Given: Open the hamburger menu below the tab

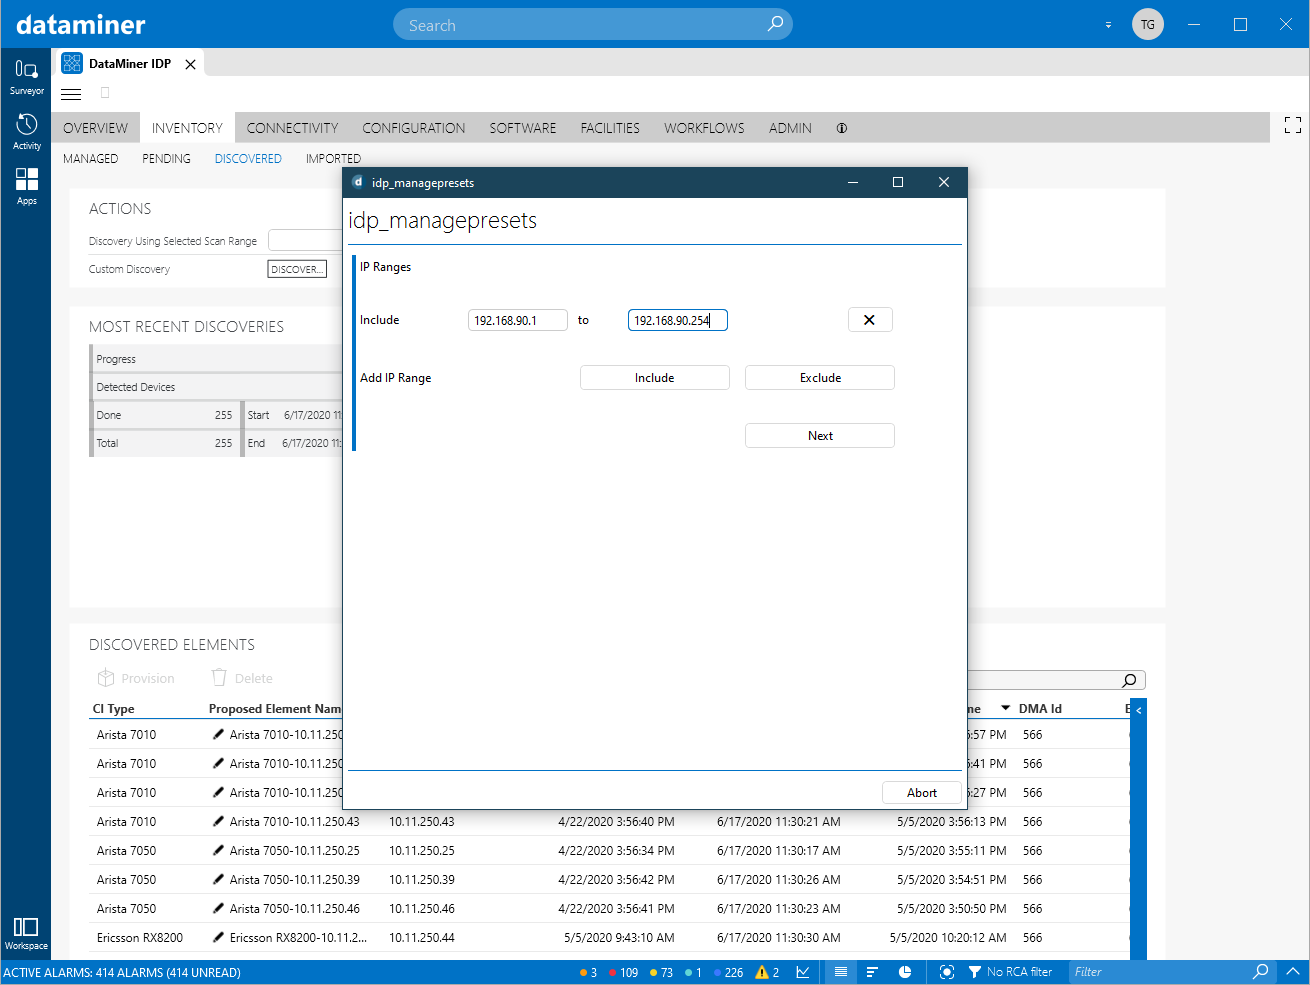Looking at the screenshot, I should point(71,94).
